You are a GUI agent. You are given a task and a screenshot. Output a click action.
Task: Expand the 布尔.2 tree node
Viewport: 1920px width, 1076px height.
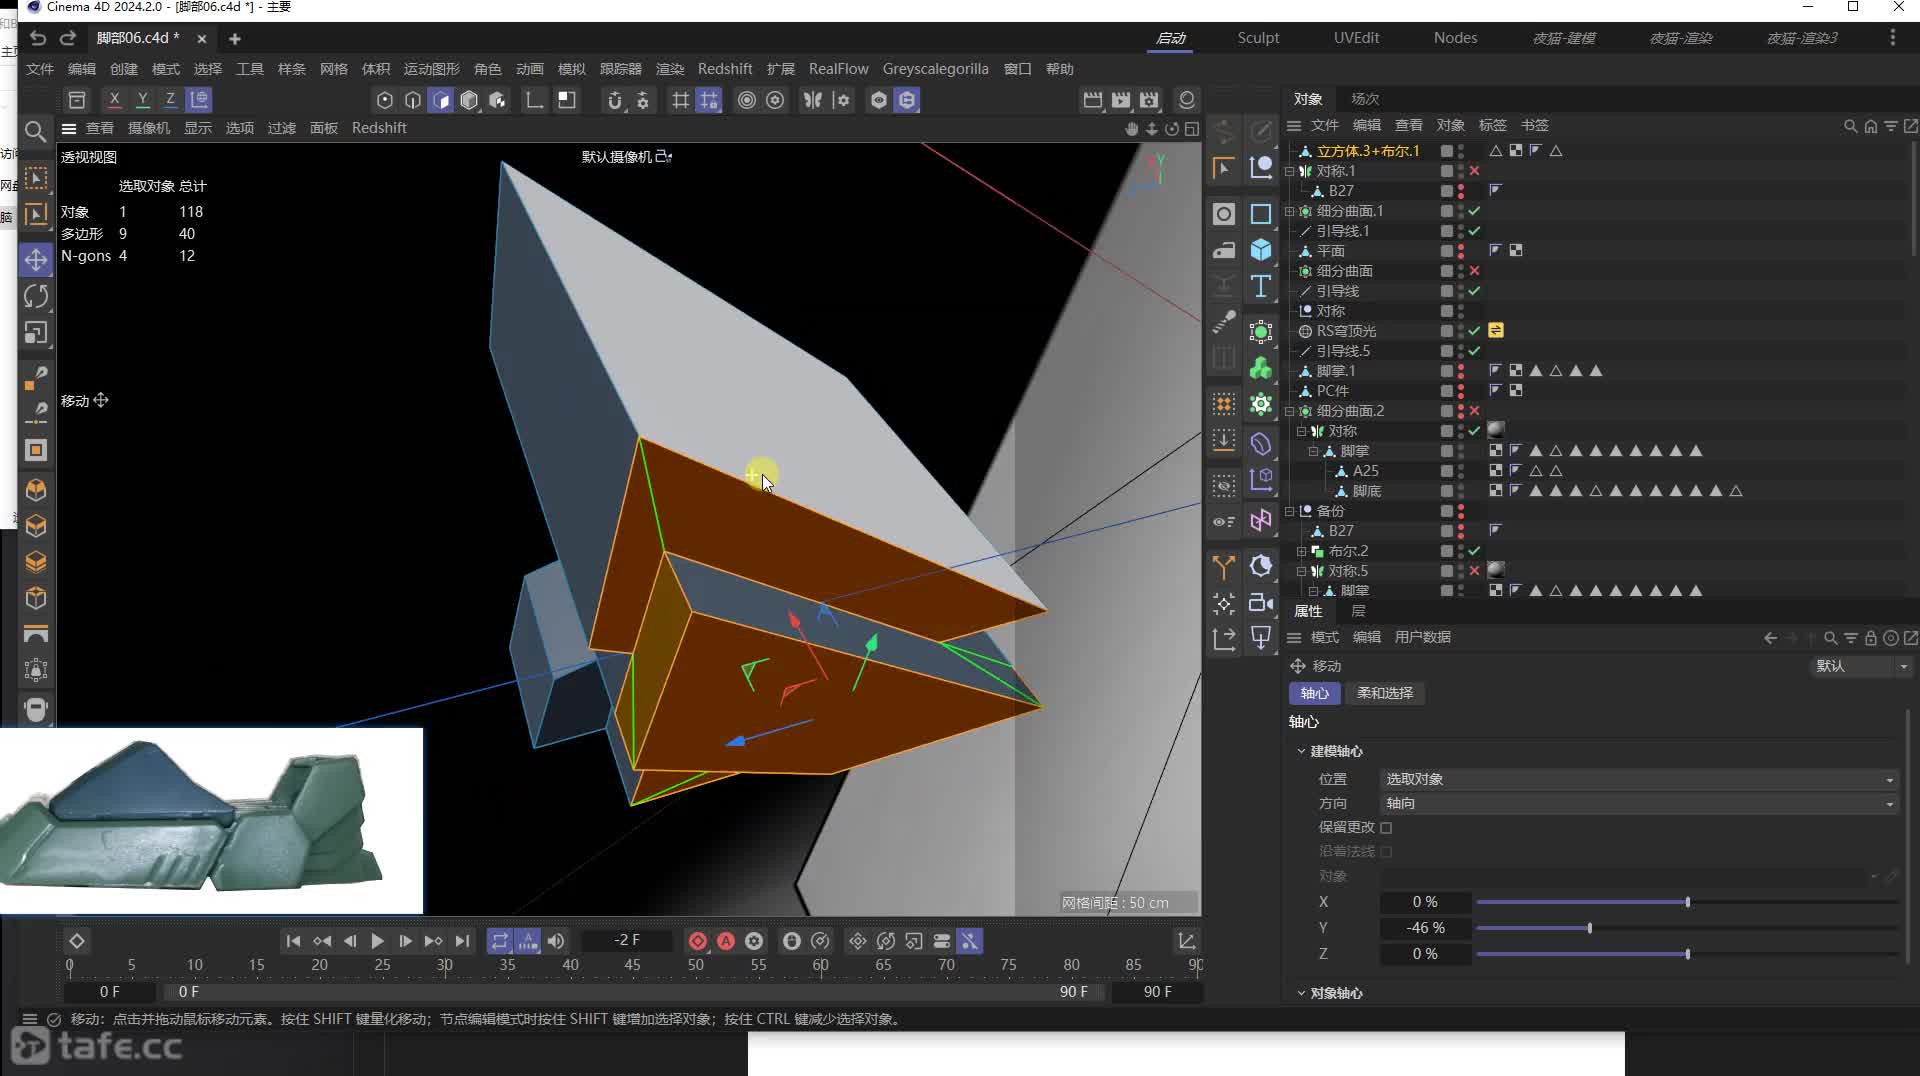pos(1302,551)
